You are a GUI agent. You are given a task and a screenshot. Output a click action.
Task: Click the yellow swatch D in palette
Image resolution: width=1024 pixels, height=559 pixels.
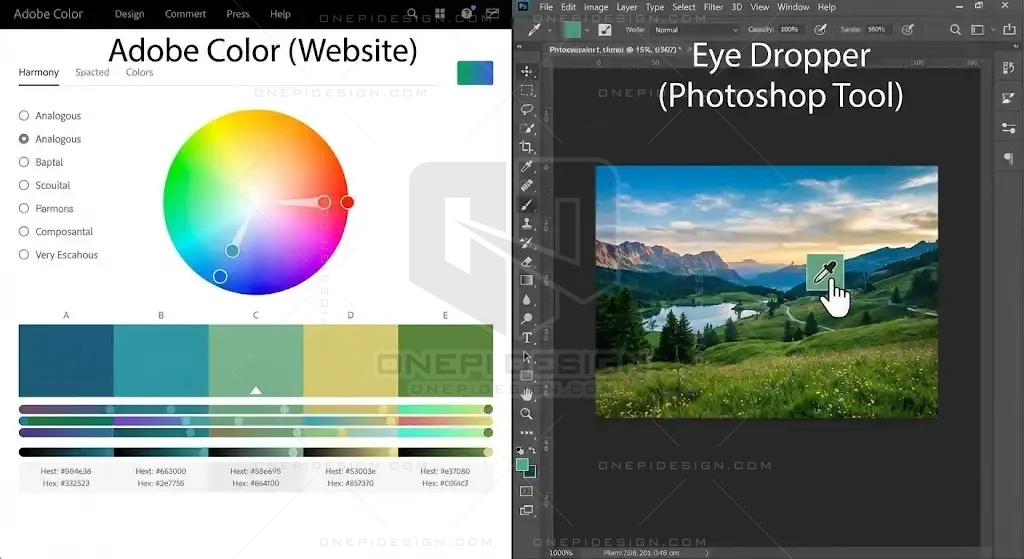coord(350,360)
